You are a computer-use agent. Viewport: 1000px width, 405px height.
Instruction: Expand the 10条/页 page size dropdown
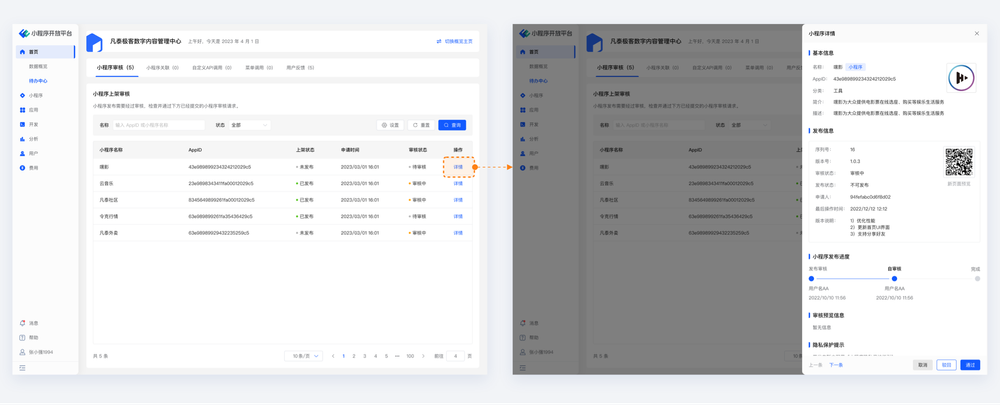click(303, 356)
